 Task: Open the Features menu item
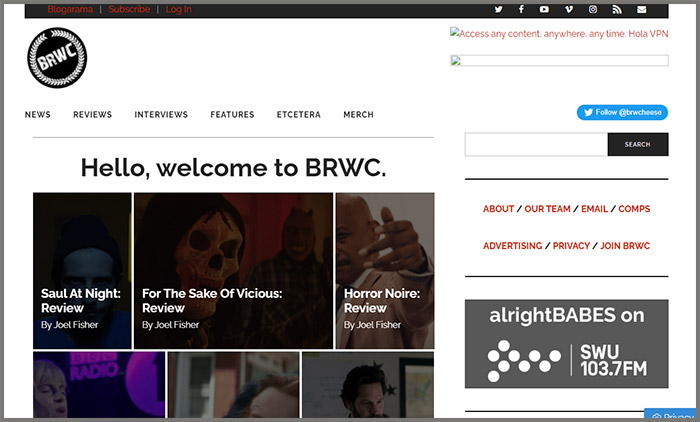pyautogui.click(x=232, y=115)
